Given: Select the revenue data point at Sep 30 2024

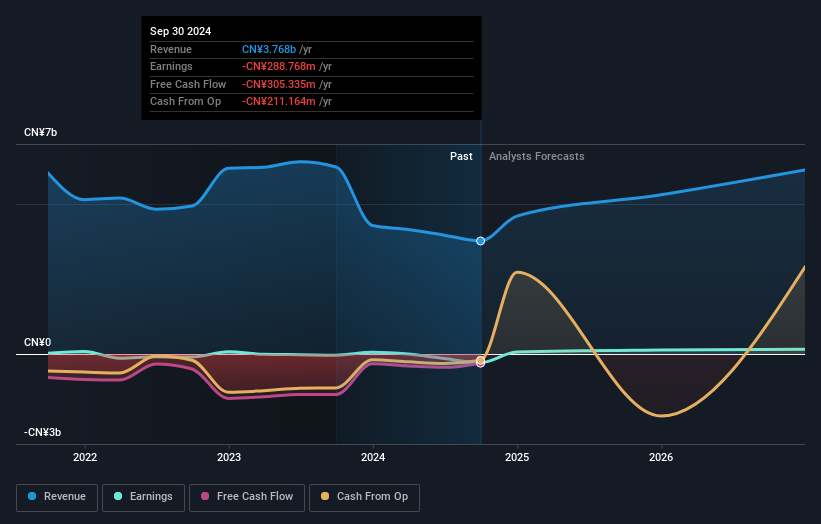Looking at the screenshot, I should 481,241.
